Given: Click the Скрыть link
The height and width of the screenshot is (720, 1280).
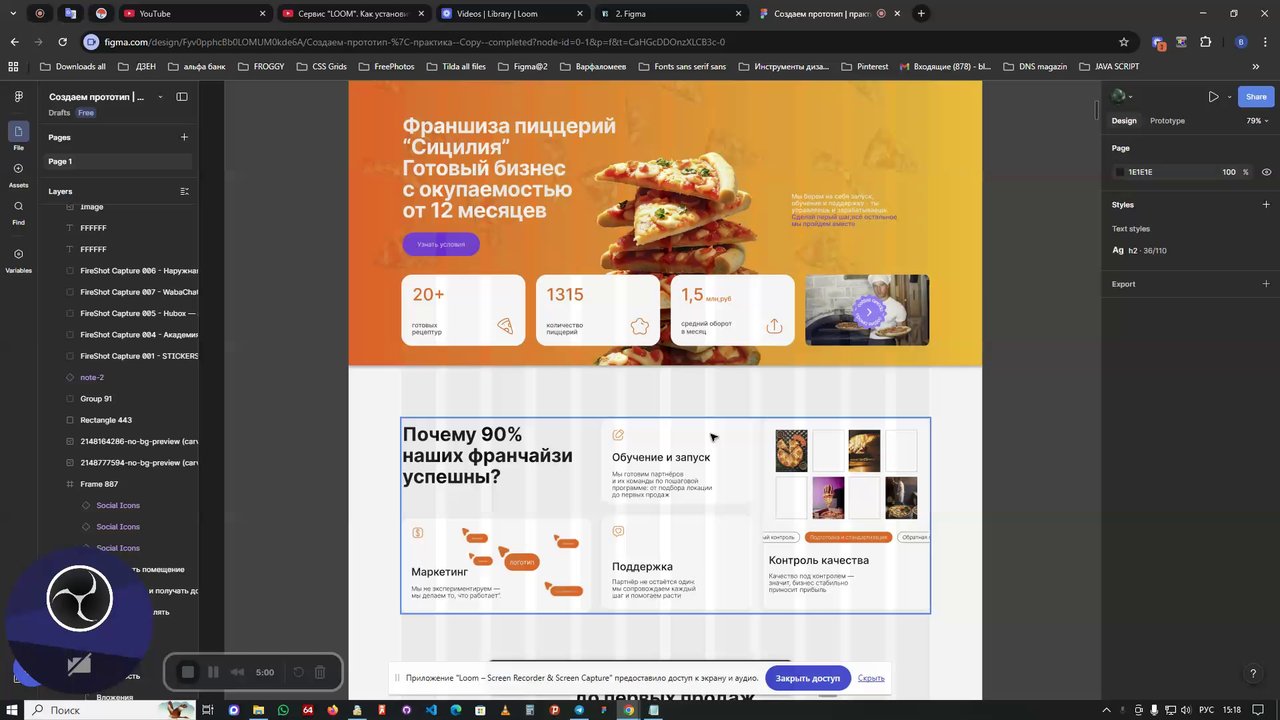Looking at the screenshot, I should click(x=871, y=678).
